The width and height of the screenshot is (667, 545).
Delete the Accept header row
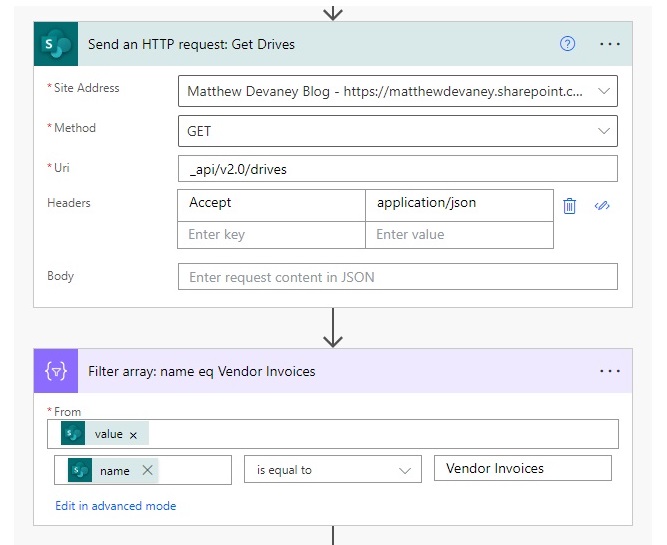click(x=570, y=205)
